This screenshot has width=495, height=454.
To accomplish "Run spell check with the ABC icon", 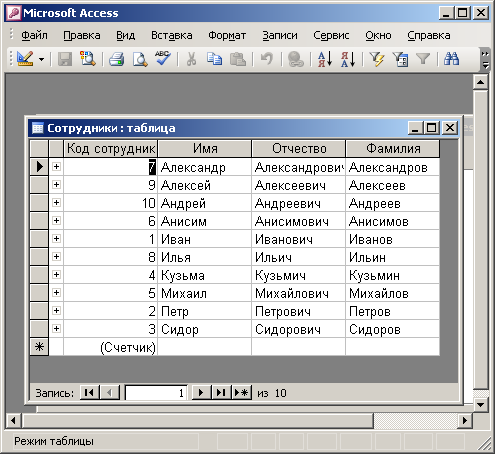I will [x=163, y=59].
